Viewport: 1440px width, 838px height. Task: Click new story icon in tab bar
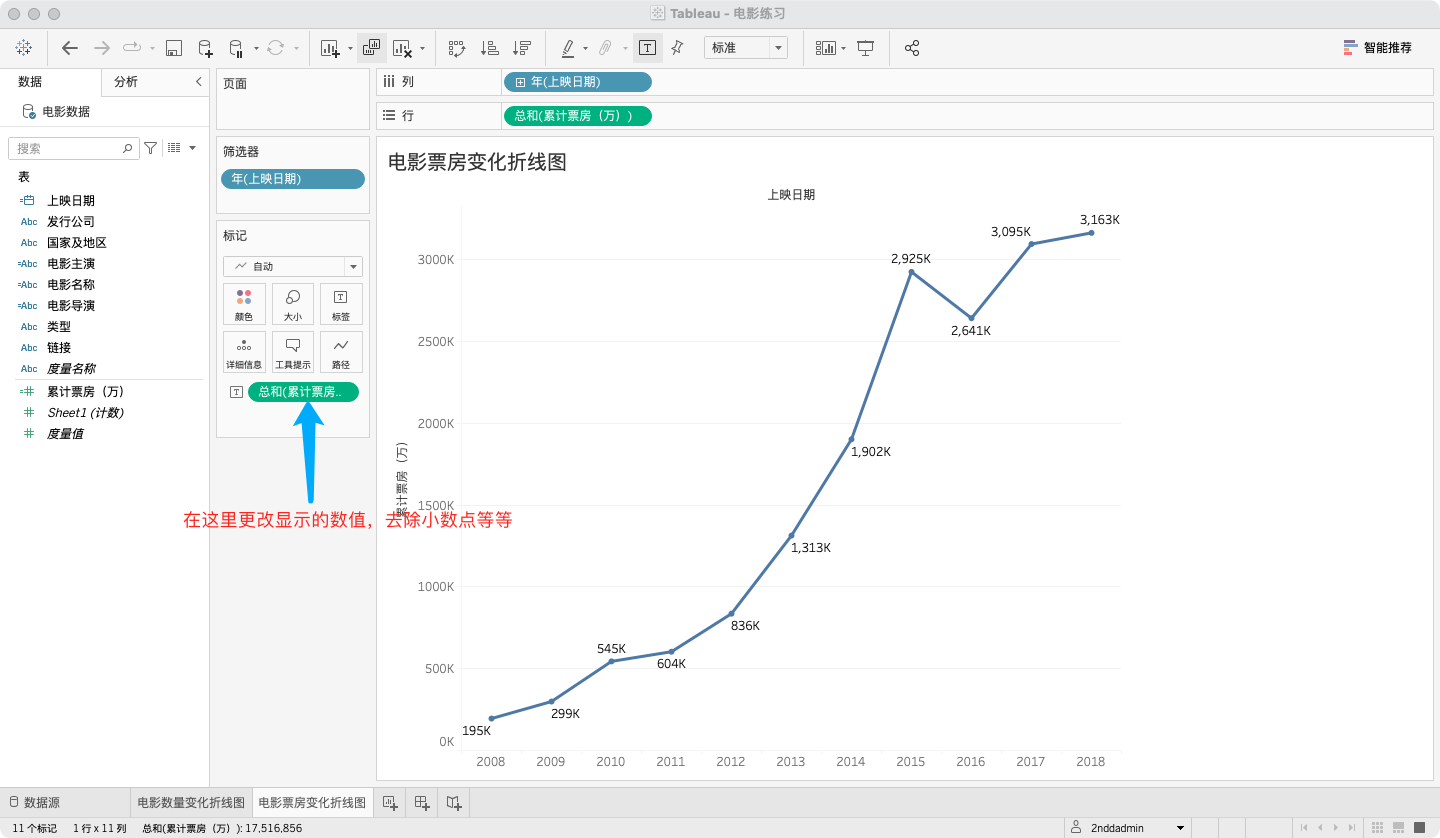(x=454, y=802)
